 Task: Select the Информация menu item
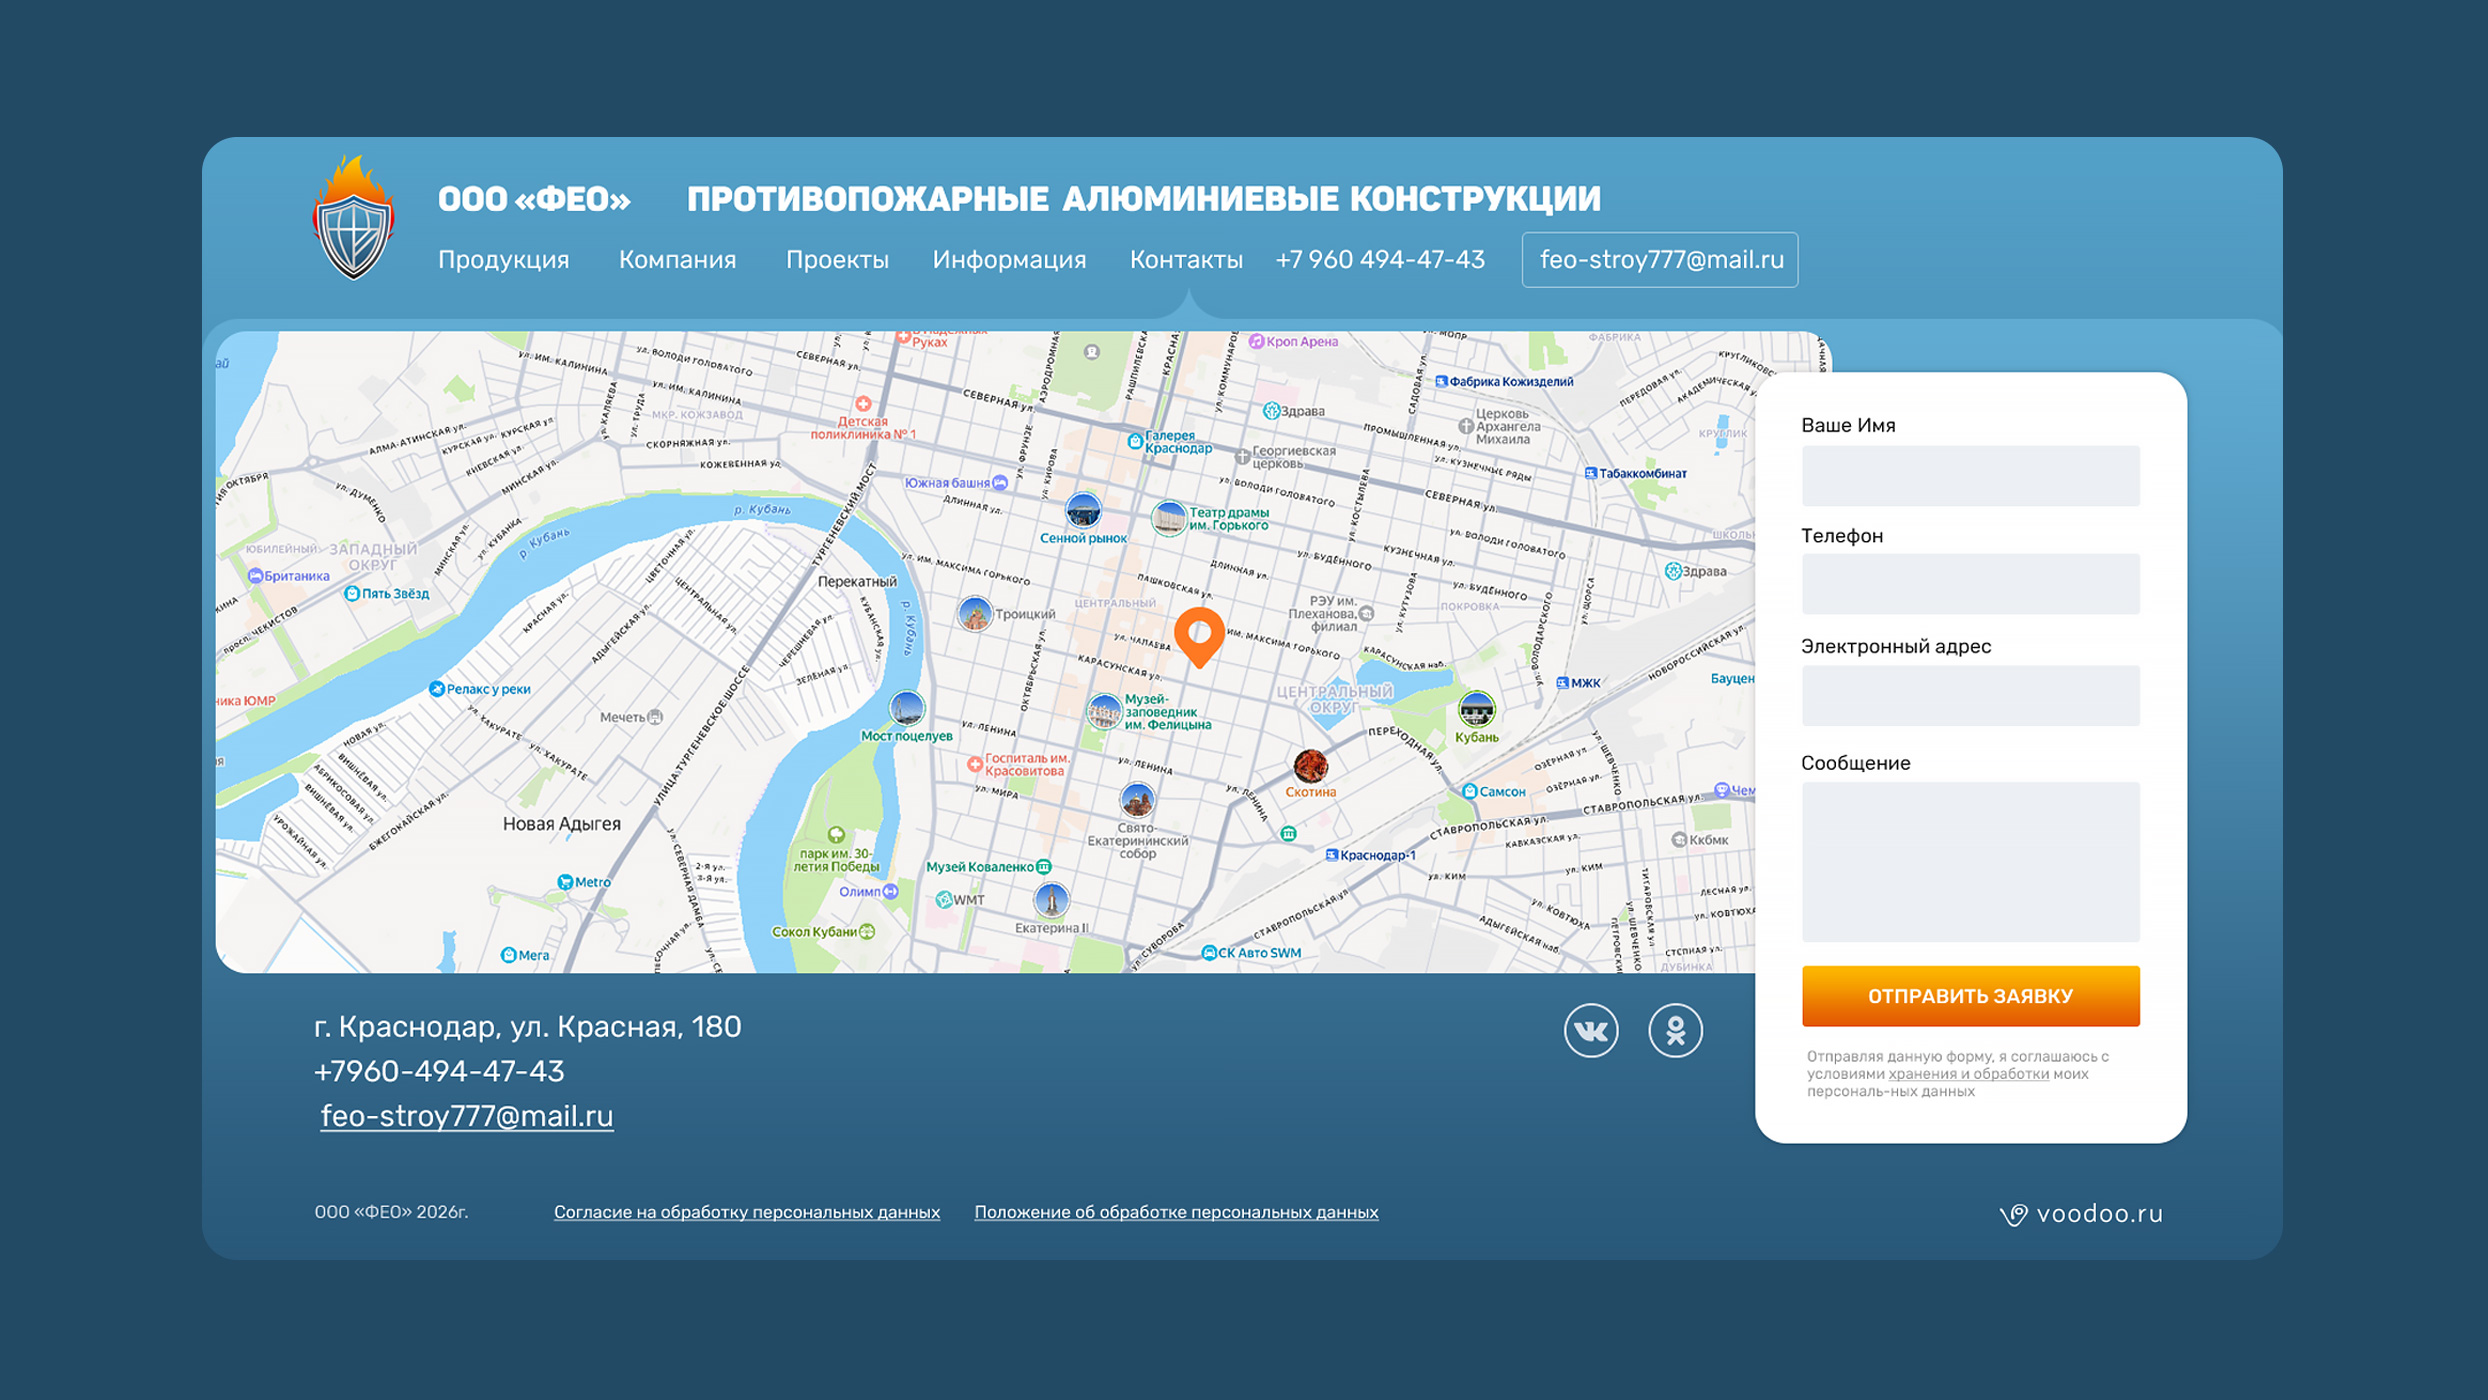pyautogui.click(x=1009, y=260)
